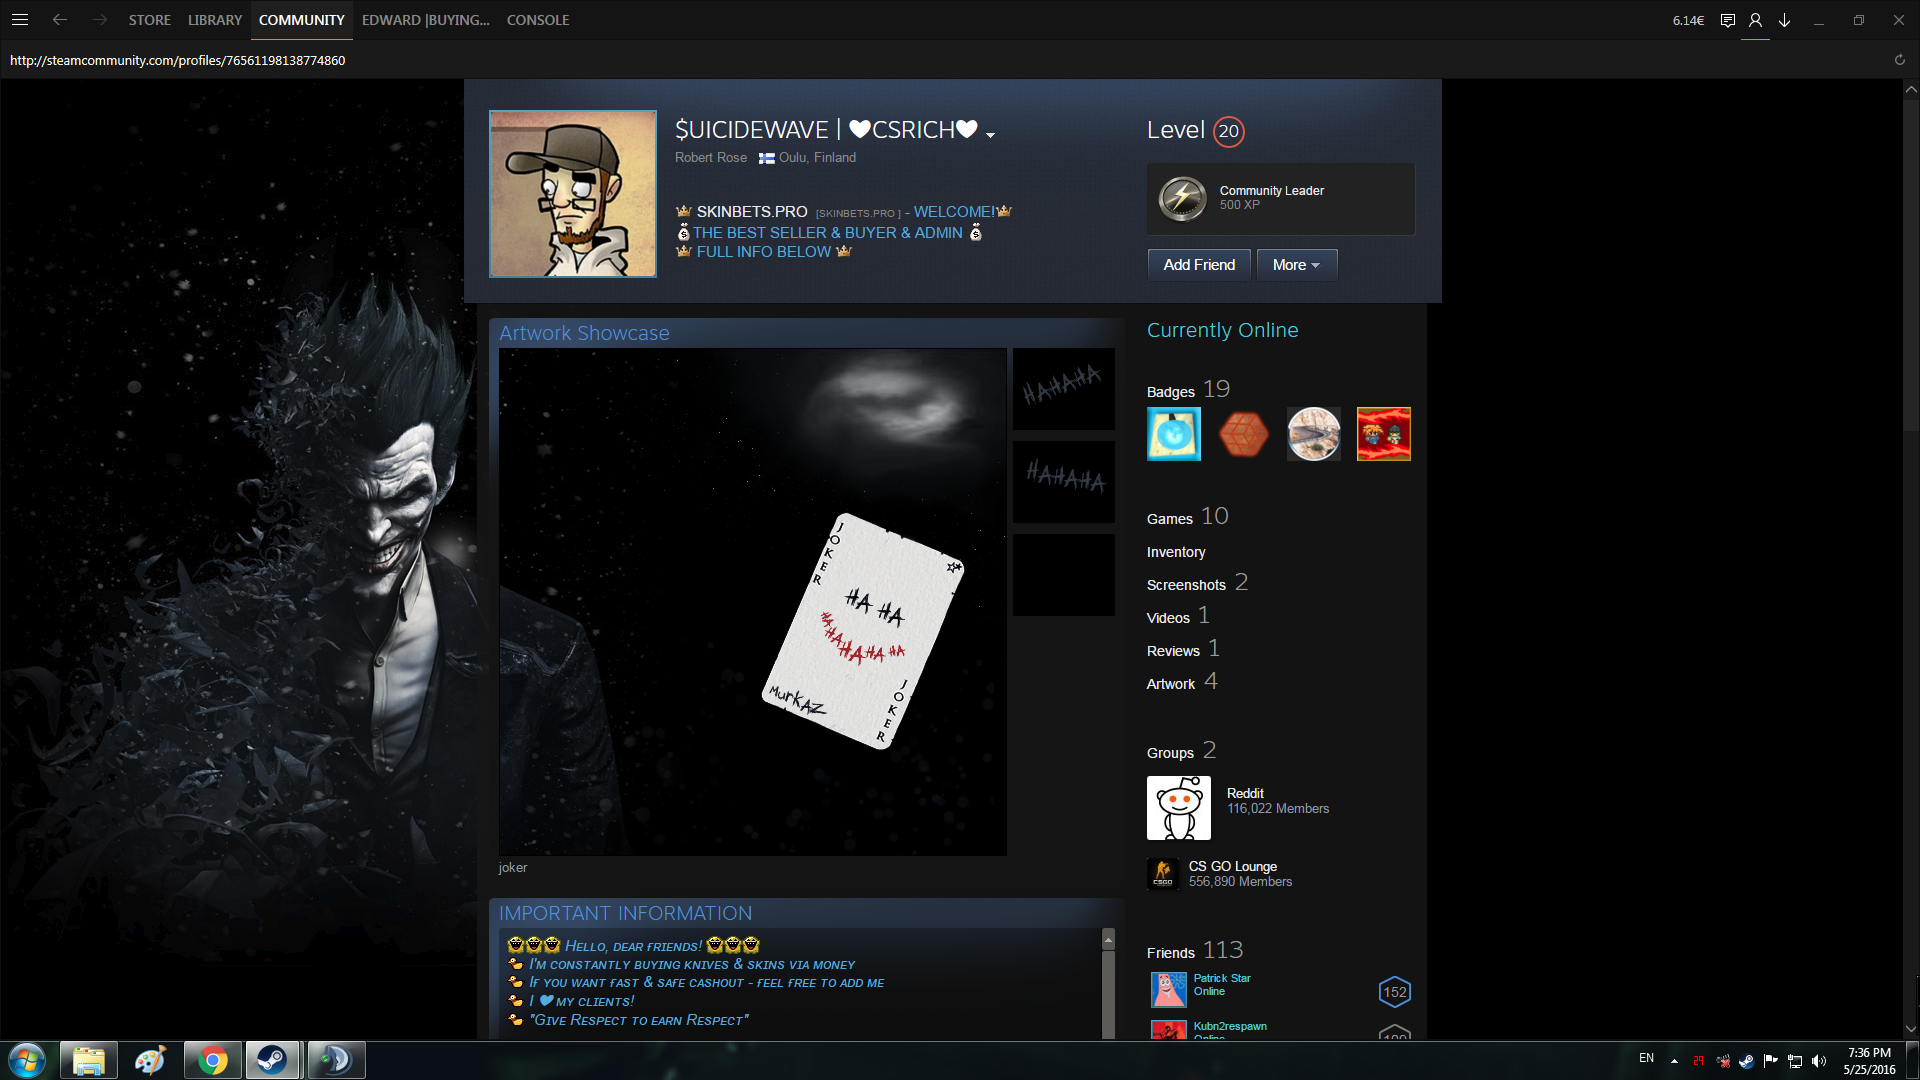Image resolution: width=1920 pixels, height=1080 pixels.
Task: Expand the username history arrow next to CSRICH
Action: [990, 135]
